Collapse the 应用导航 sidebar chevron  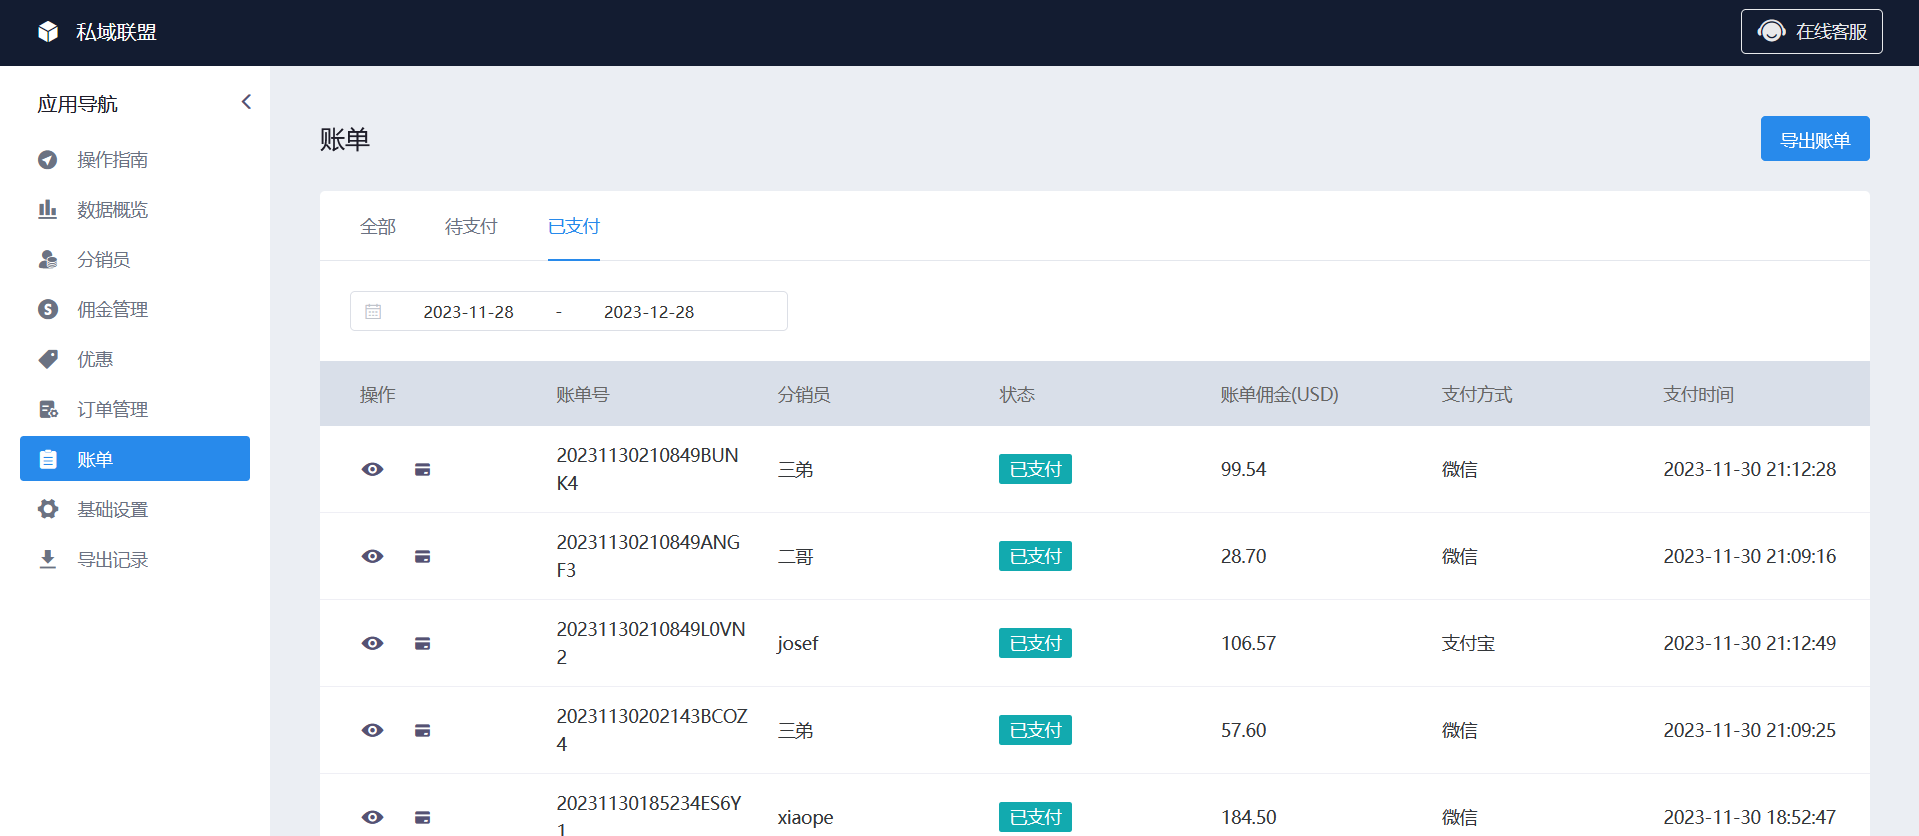[x=246, y=102]
